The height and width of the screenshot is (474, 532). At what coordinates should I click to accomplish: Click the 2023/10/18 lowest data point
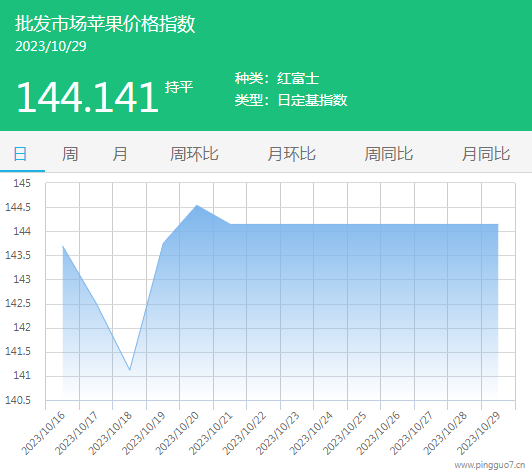click(130, 370)
